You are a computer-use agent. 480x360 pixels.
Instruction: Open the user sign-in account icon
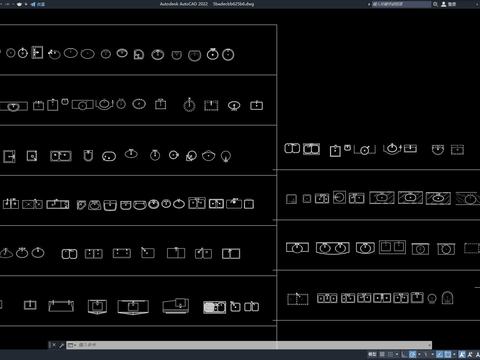tap(444, 4)
